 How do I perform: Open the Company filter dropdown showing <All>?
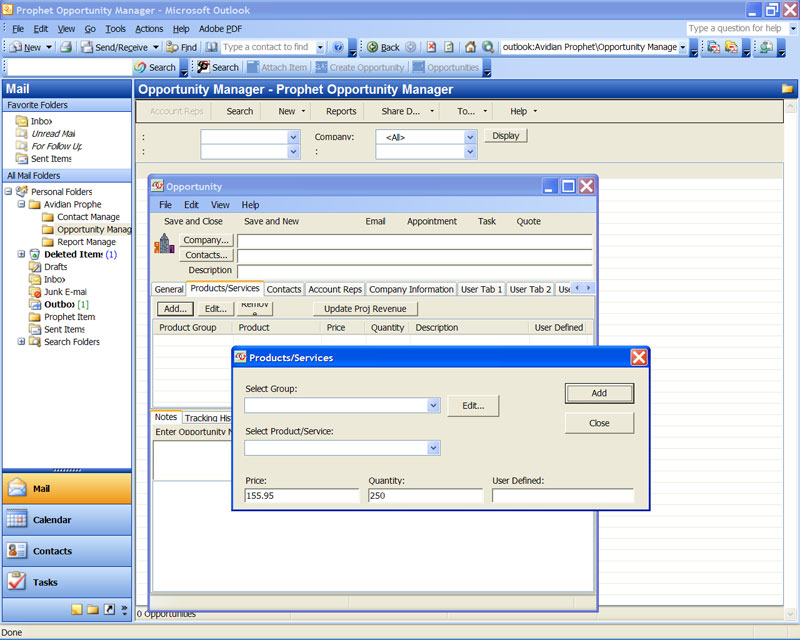click(470, 137)
